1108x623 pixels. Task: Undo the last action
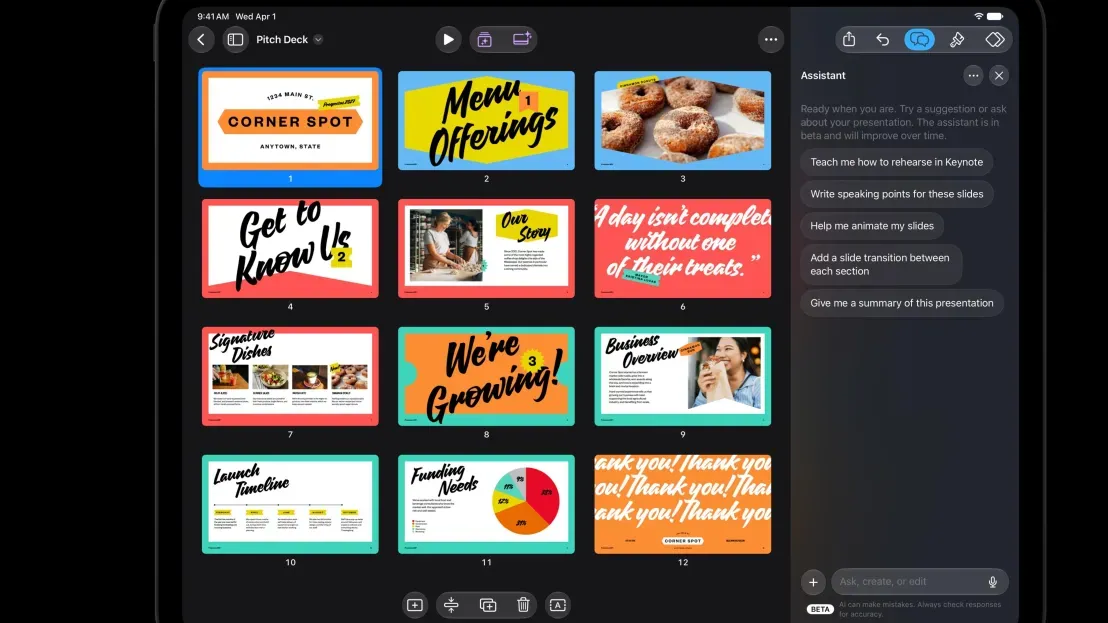pyautogui.click(x=883, y=40)
